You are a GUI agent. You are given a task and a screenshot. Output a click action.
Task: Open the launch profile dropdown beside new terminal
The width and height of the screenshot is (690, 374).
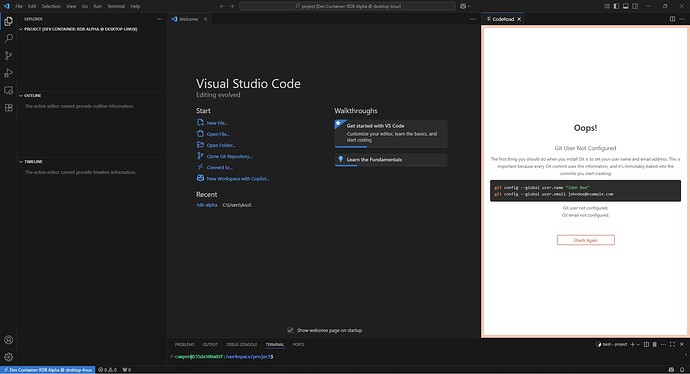tap(638, 345)
